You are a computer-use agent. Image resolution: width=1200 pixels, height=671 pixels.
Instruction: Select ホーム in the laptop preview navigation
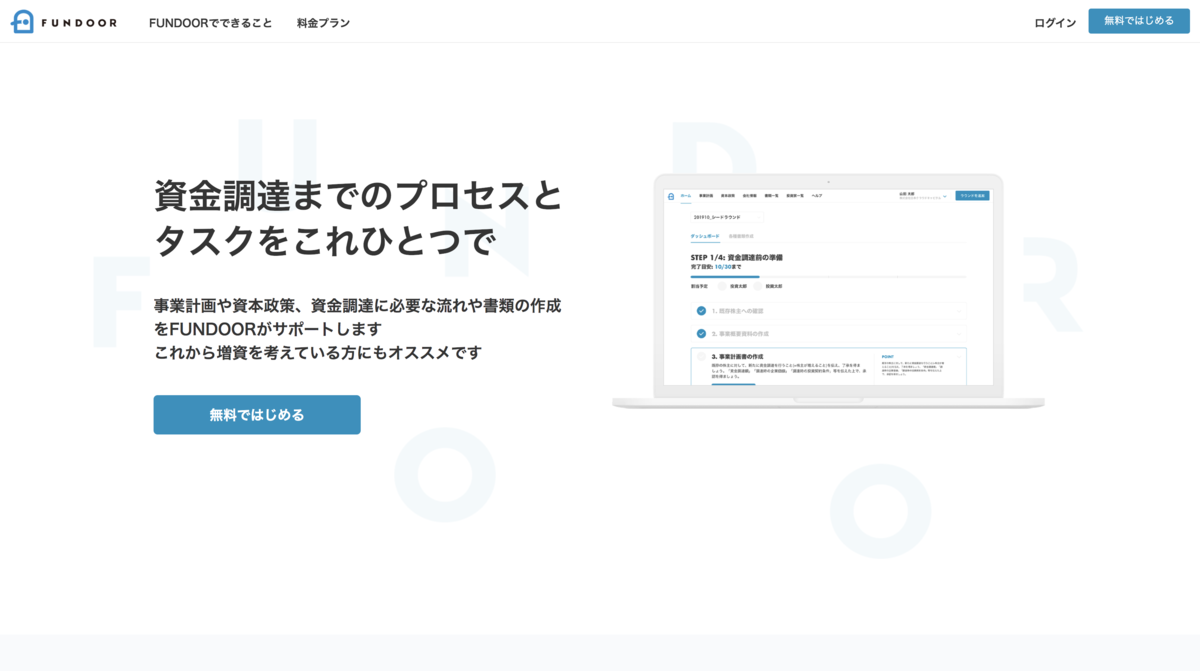(x=686, y=196)
